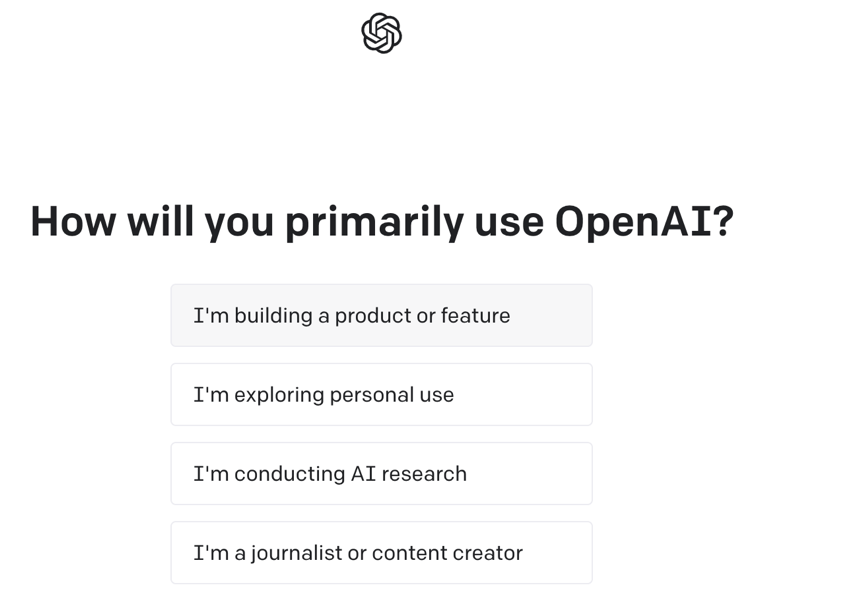Choose the personal use answer
Image resolution: width=864 pixels, height=593 pixels.
tap(381, 395)
